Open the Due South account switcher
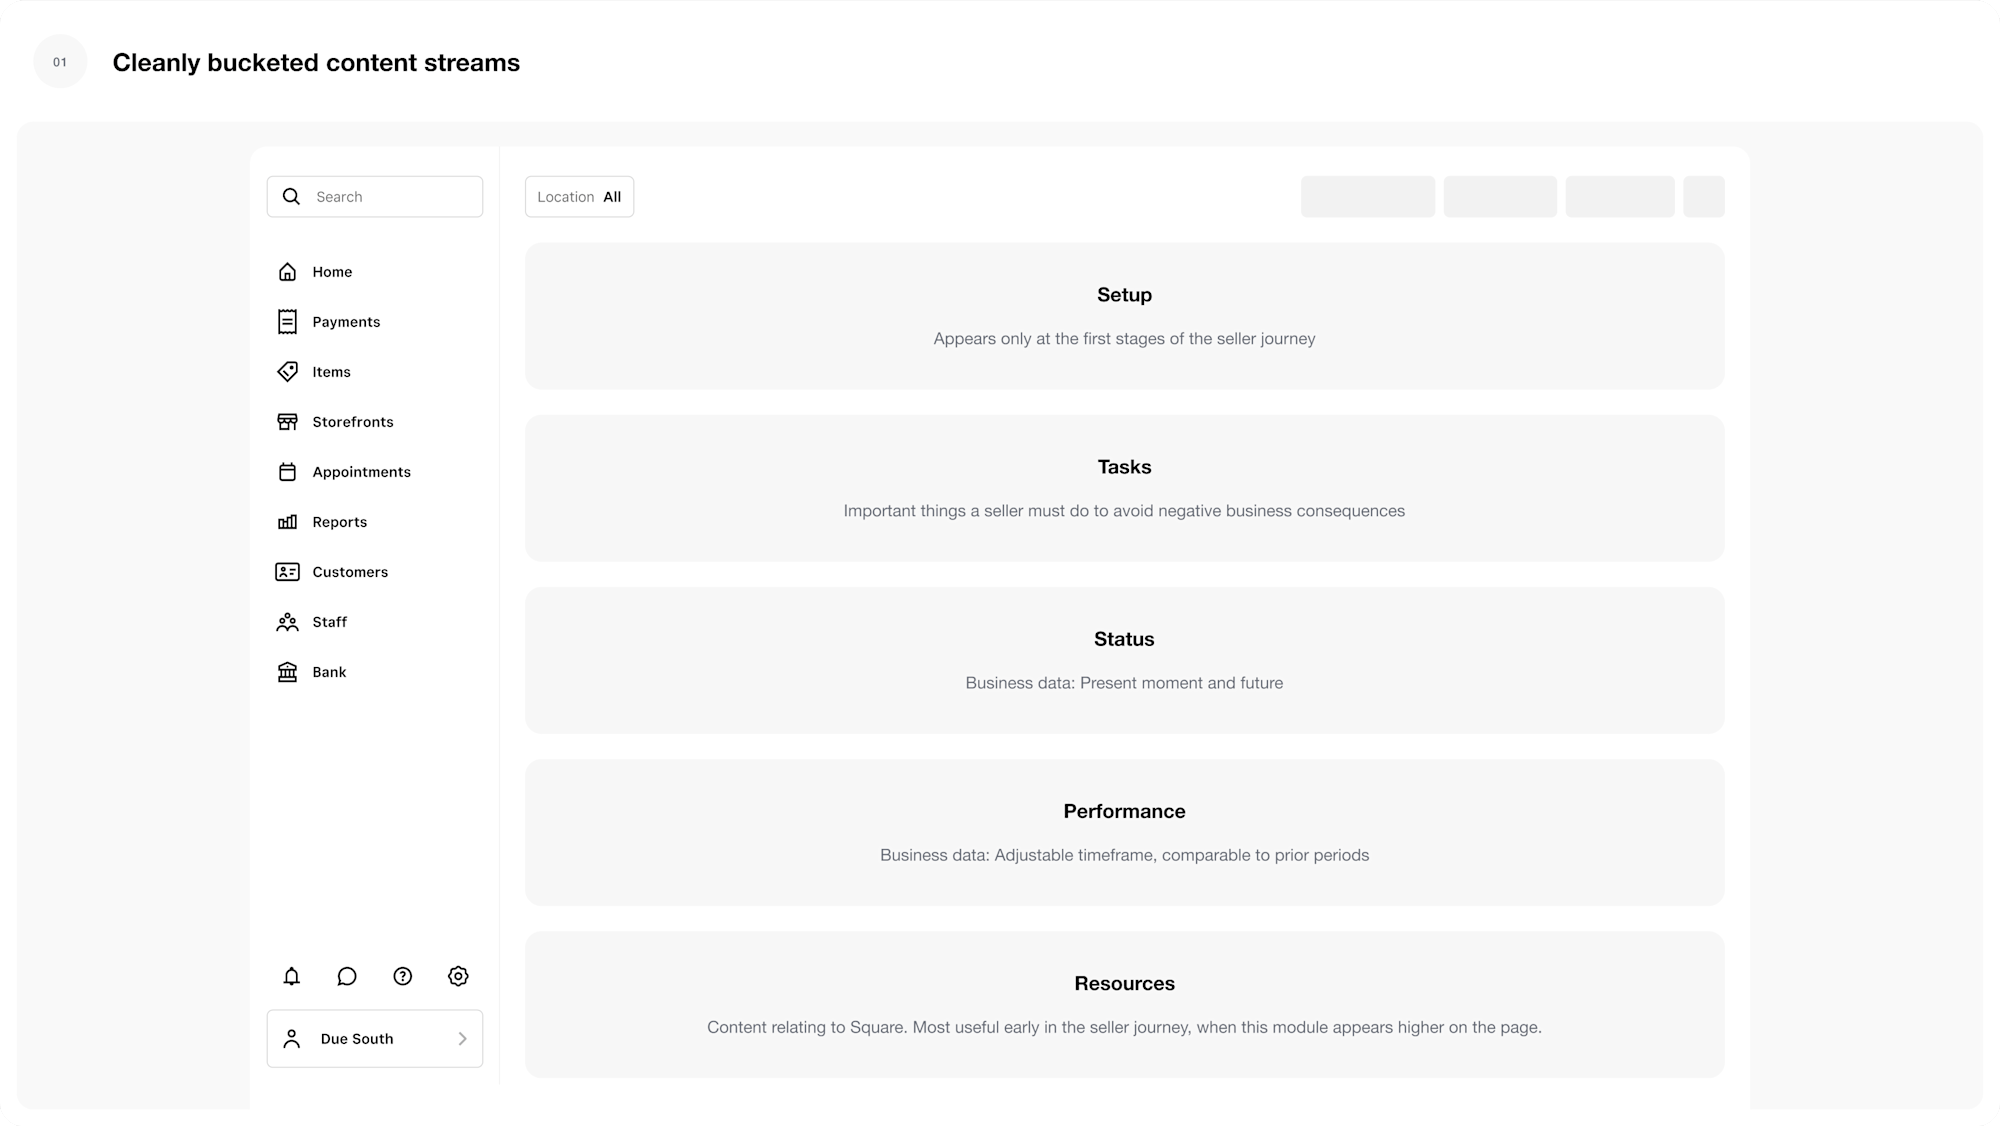 375,1039
